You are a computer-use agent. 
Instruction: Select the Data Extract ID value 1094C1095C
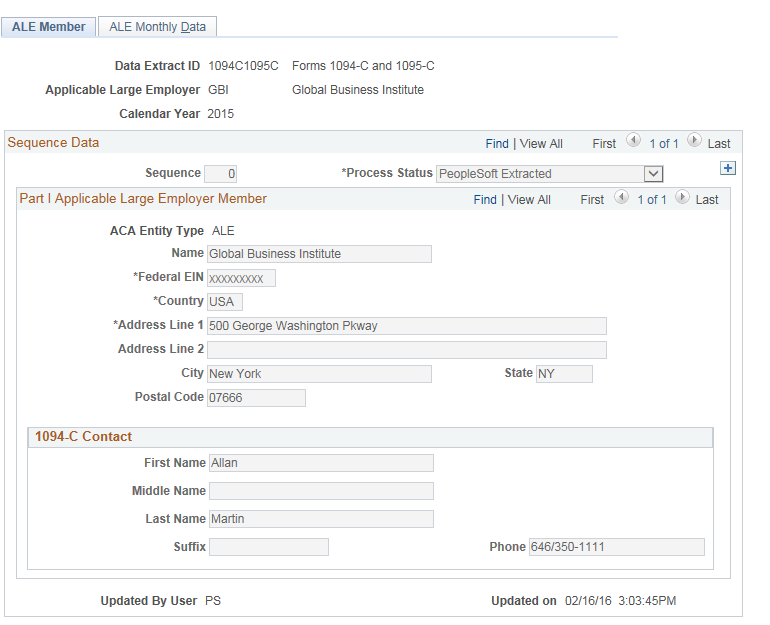(x=243, y=66)
